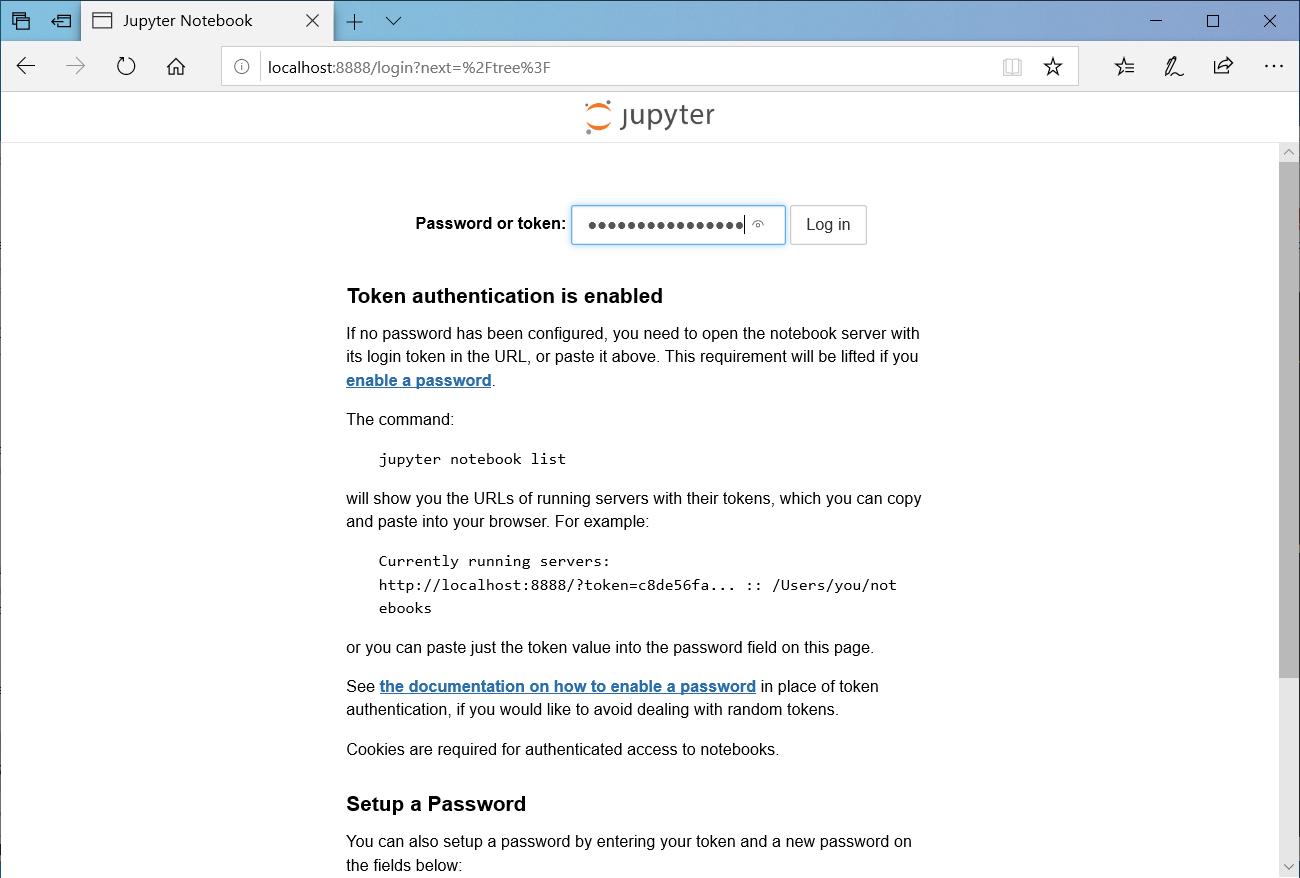Open Settings and more menu
This screenshot has width=1300, height=878.
[1273, 67]
